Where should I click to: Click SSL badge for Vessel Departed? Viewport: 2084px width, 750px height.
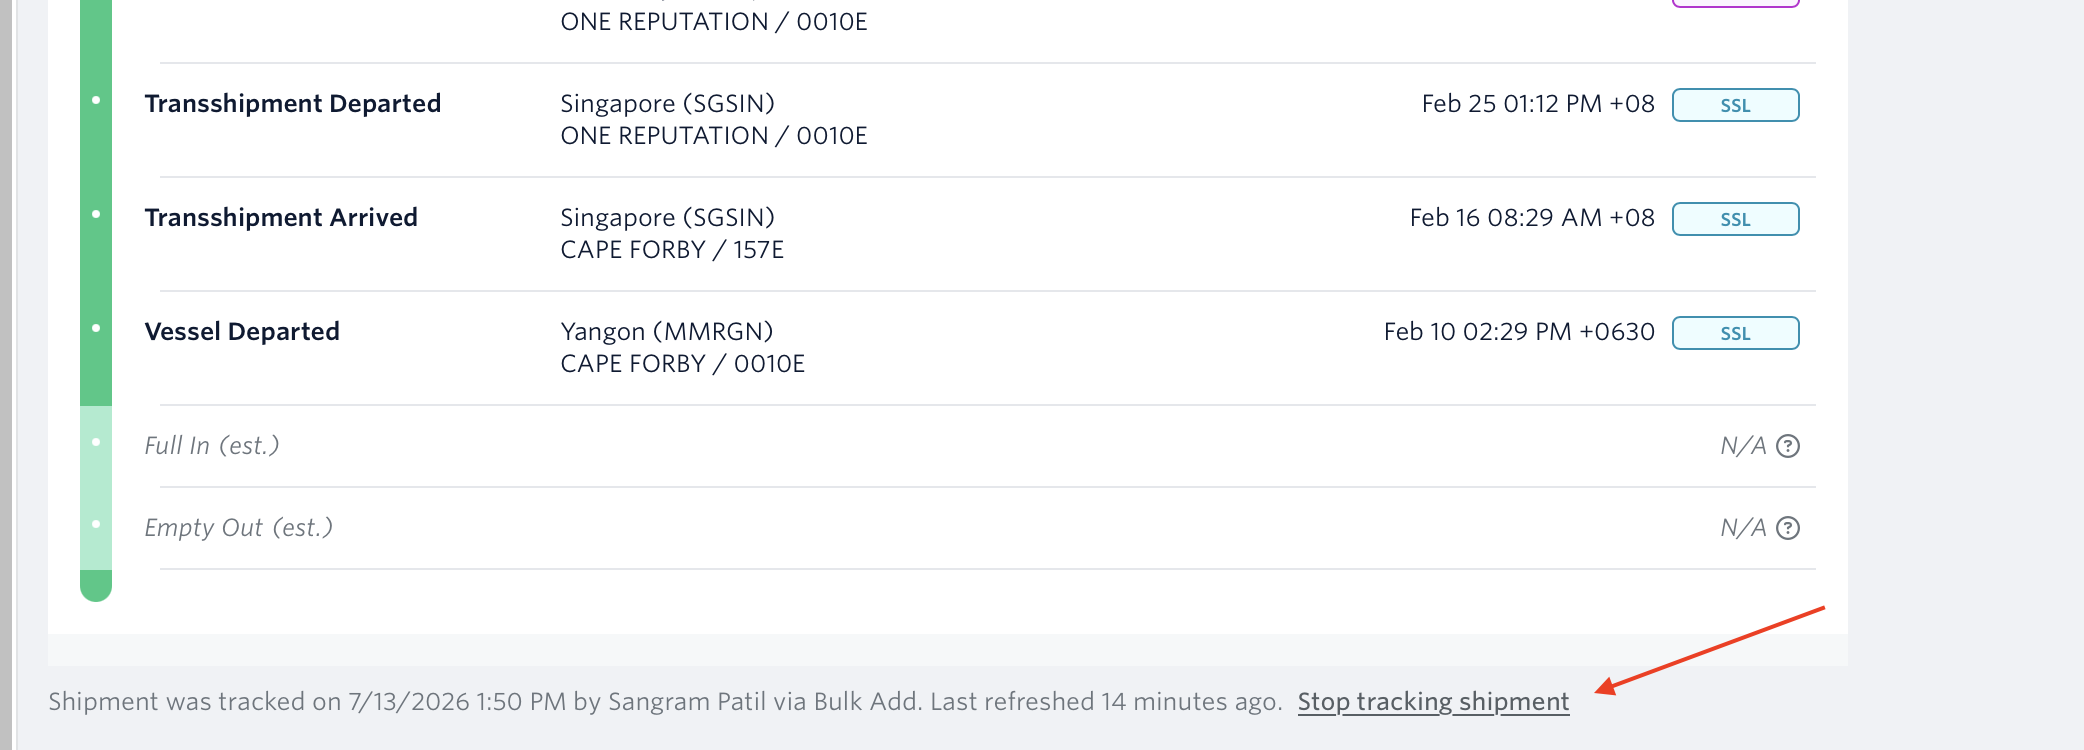tap(1736, 333)
